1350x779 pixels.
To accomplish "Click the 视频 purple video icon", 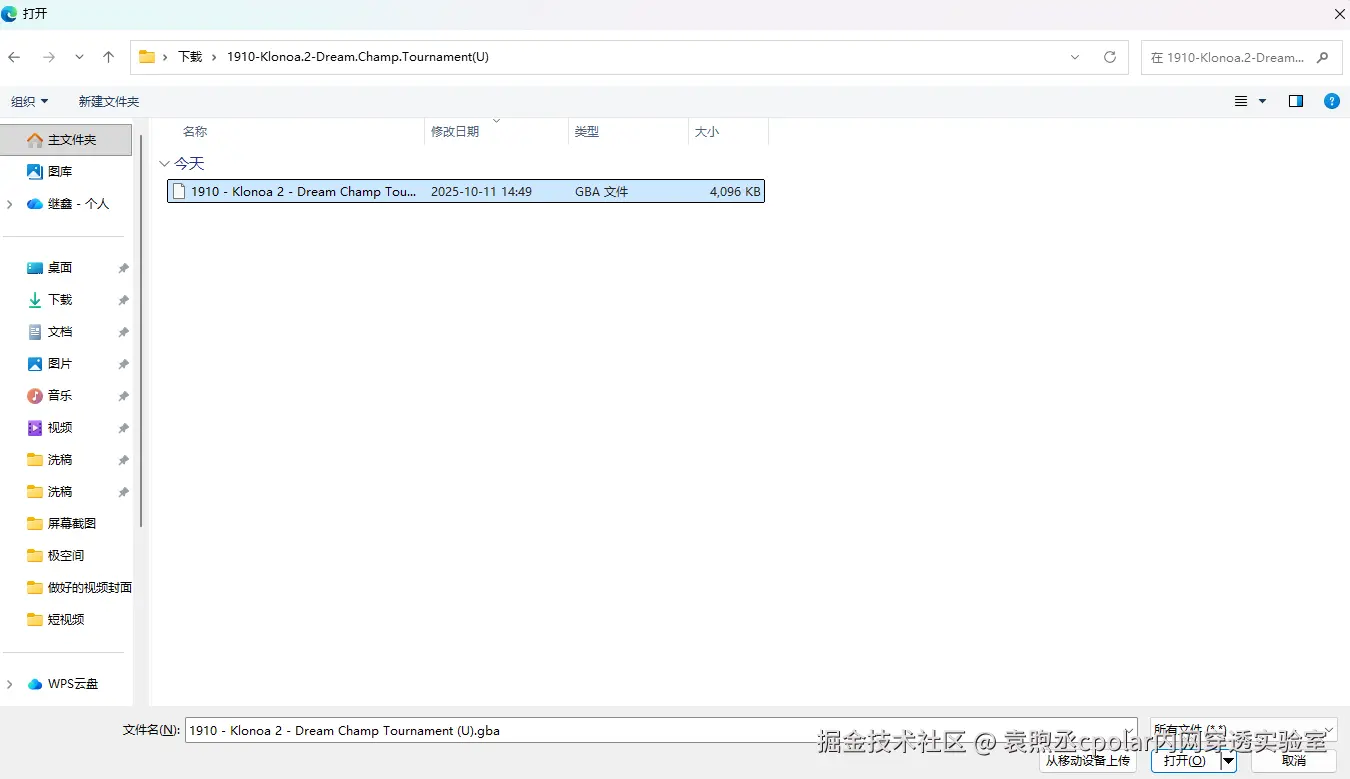I will click(x=35, y=428).
